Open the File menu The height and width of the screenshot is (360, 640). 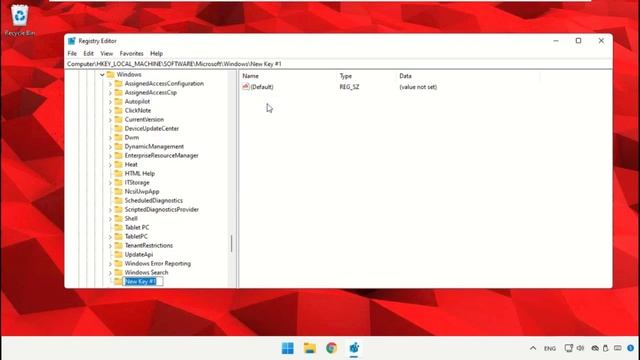72,53
